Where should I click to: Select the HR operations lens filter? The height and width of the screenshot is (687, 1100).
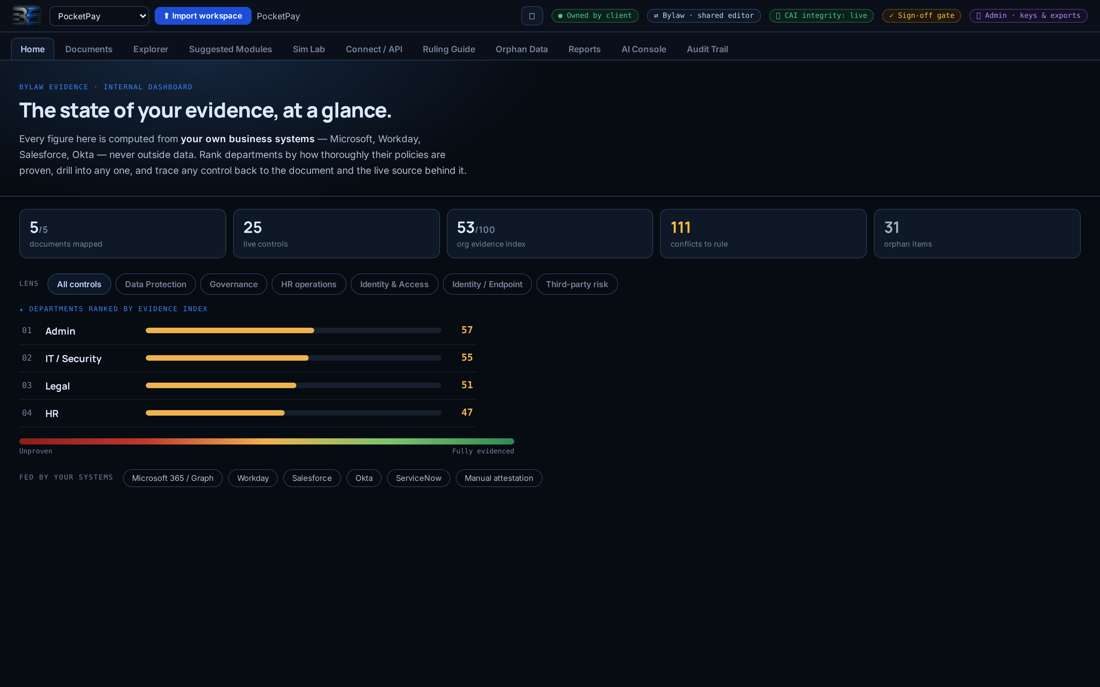pos(309,284)
